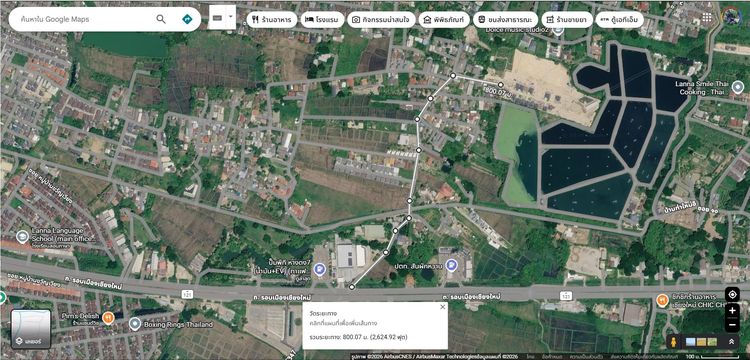750x360 pixels.
Task: Click the Pim's Delish restaurant pin
Action: pos(109,317)
